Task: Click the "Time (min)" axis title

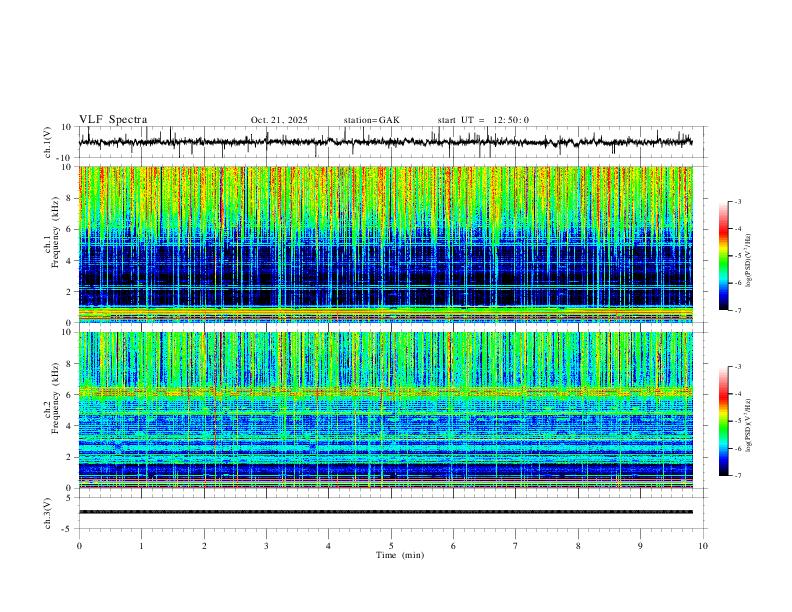Action: [400, 555]
